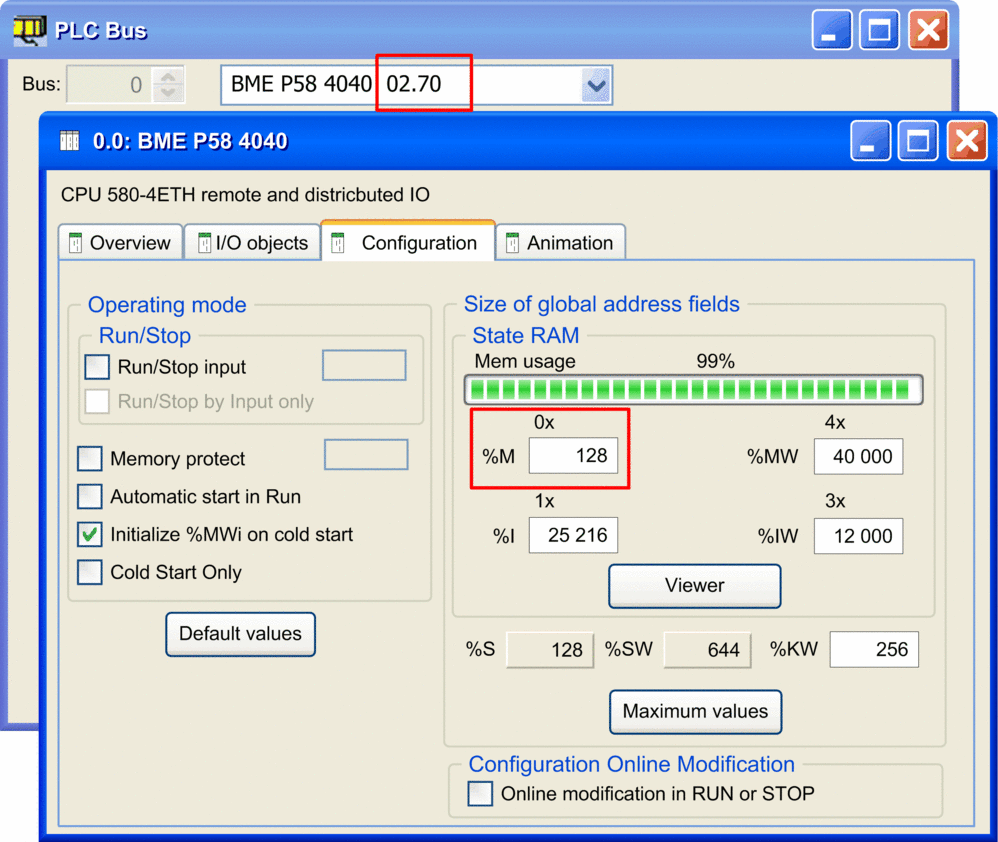Click the BME P58 4040 window rack icon
The image size is (998, 842).
[x=69, y=141]
